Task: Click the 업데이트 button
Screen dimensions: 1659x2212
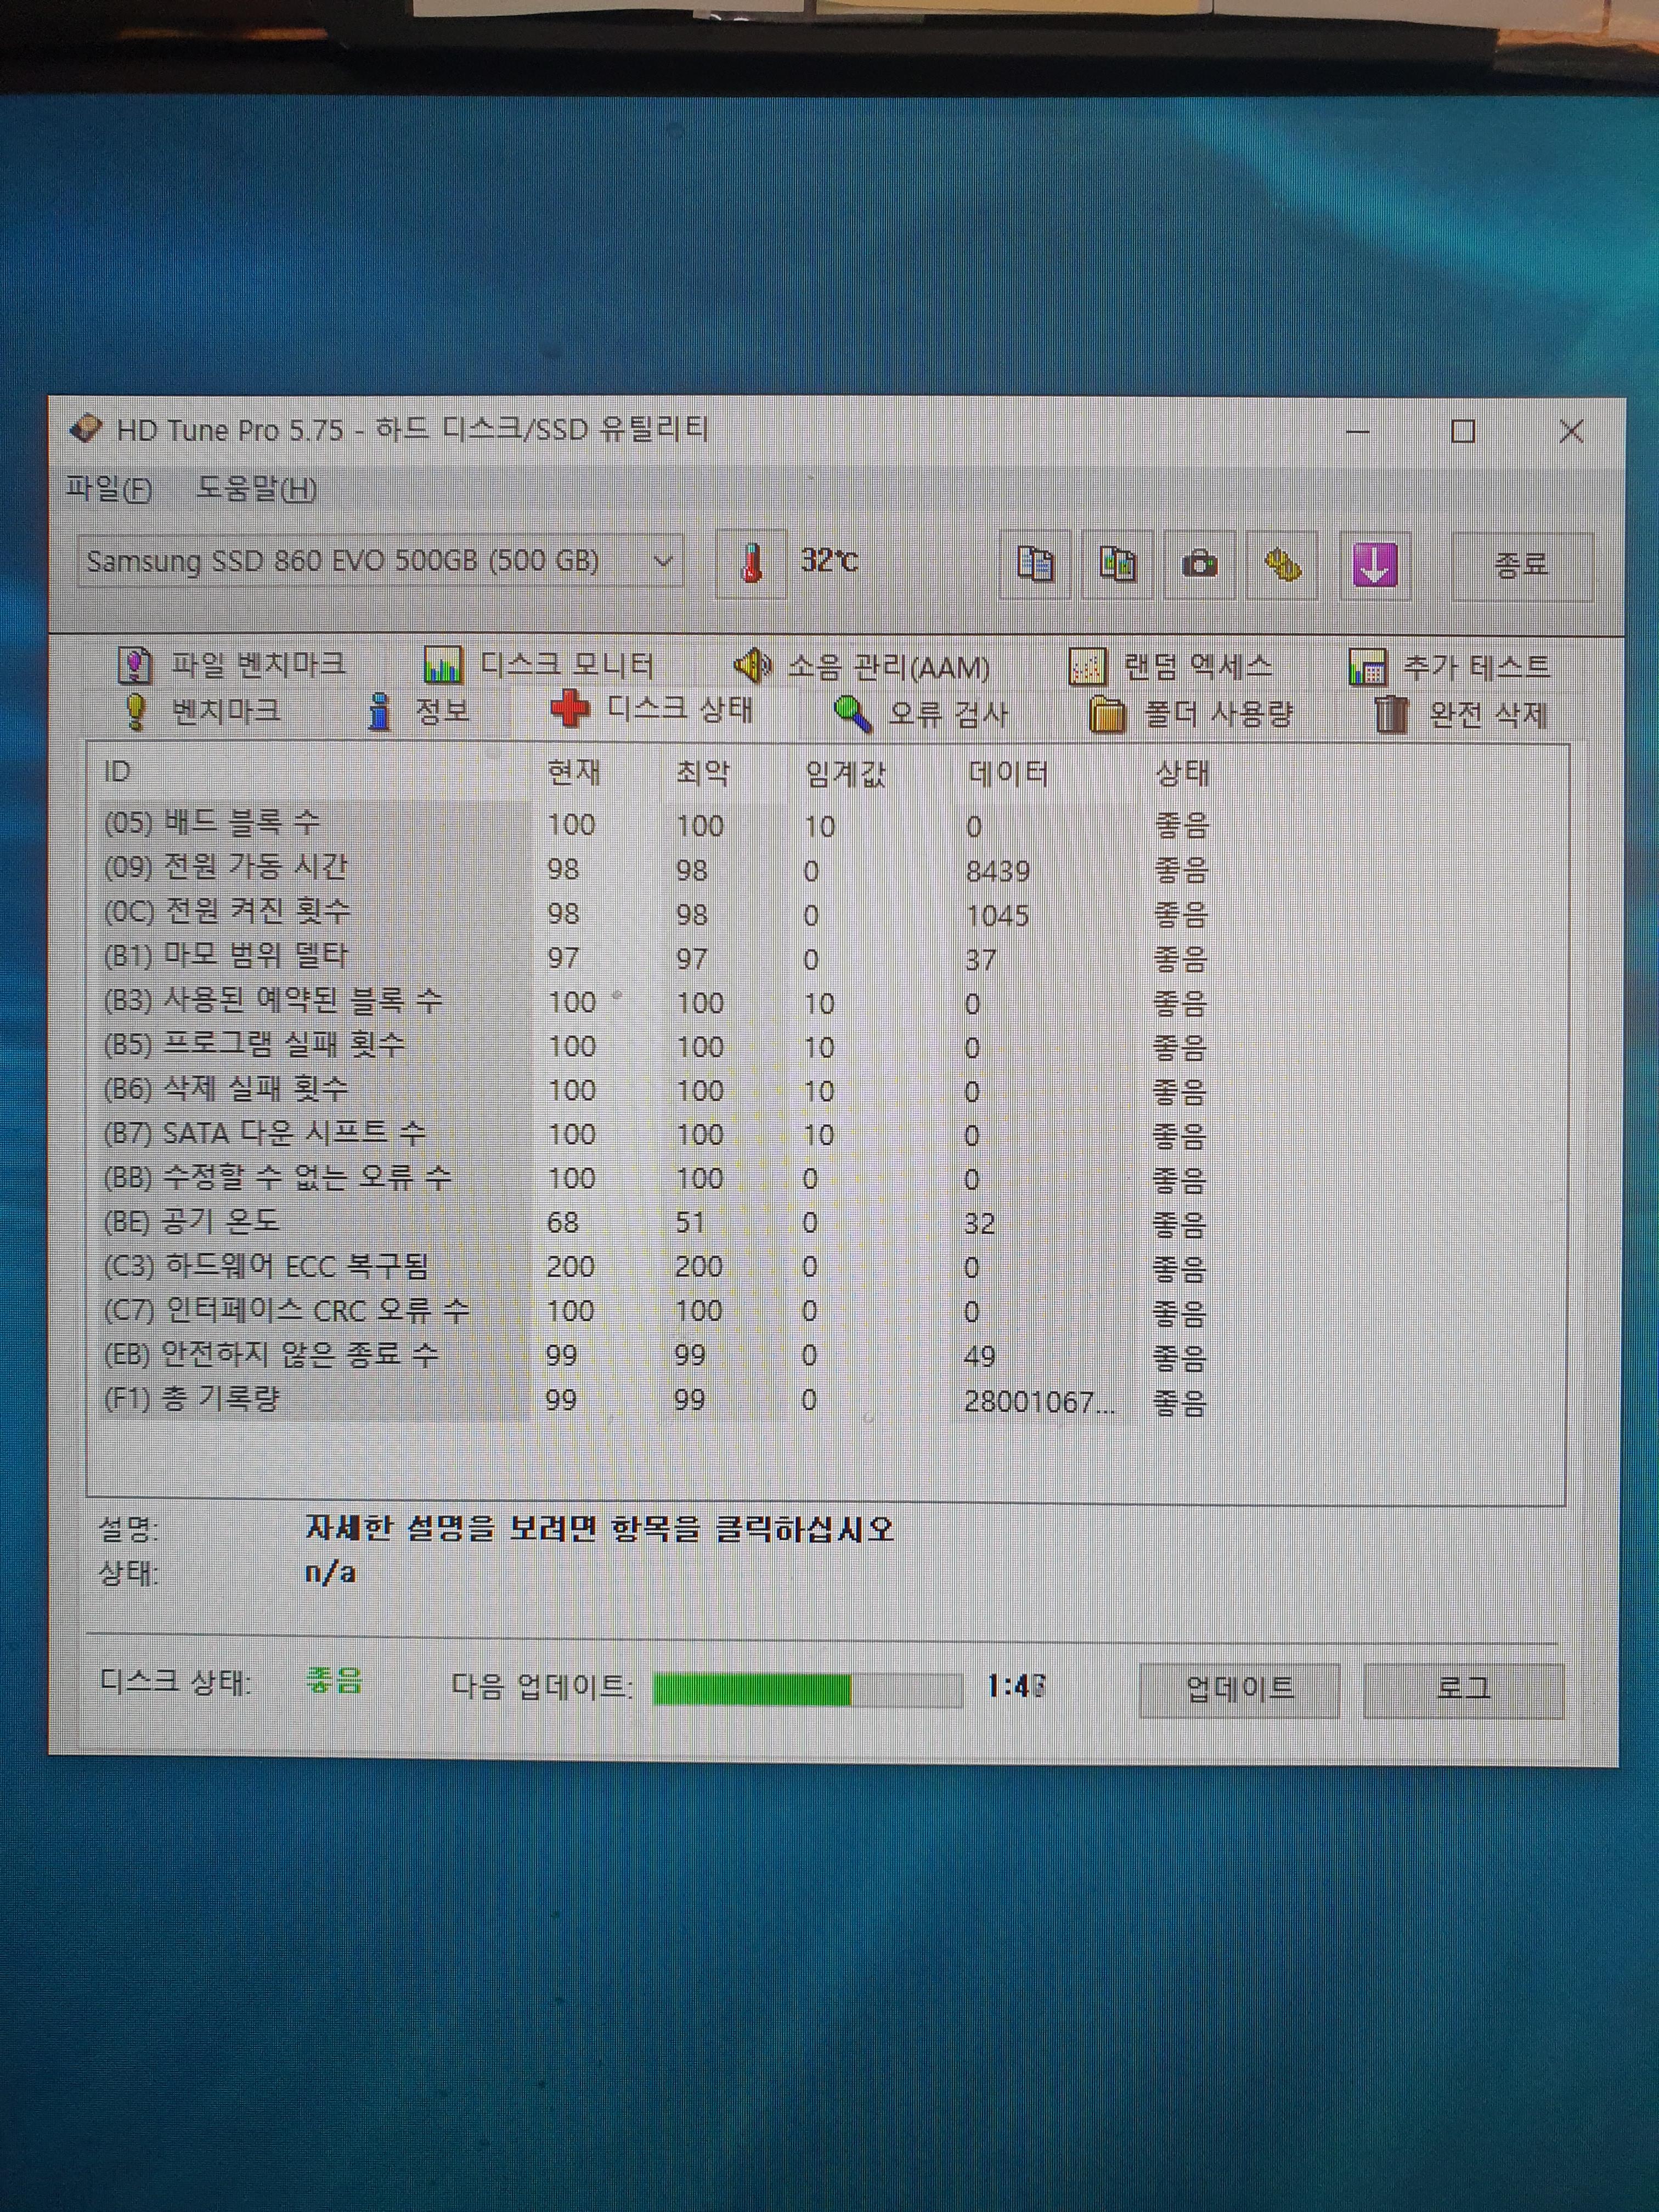Action: point(1239,1689)
